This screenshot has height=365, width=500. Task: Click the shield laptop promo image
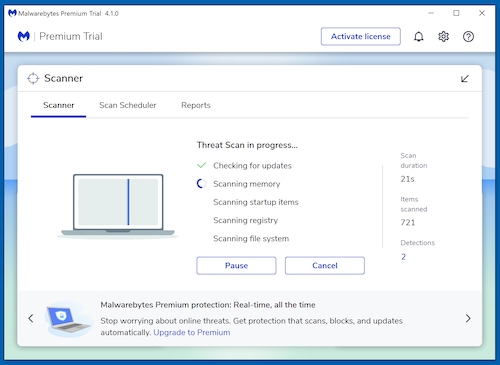coord(68,319)
